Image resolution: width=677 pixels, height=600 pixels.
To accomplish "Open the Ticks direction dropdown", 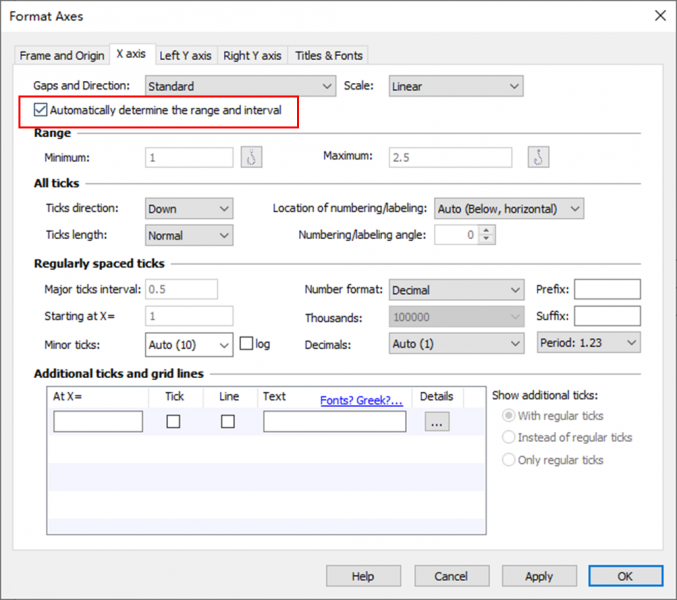I will point(189,209).
